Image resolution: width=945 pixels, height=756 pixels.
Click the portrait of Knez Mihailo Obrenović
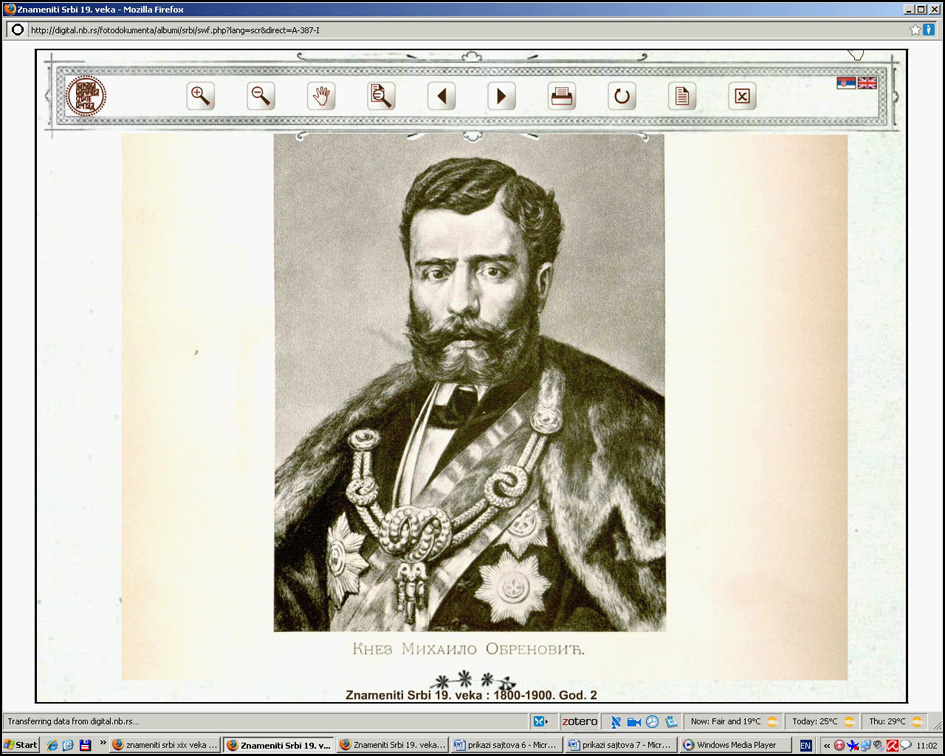[x=469, y=382]
